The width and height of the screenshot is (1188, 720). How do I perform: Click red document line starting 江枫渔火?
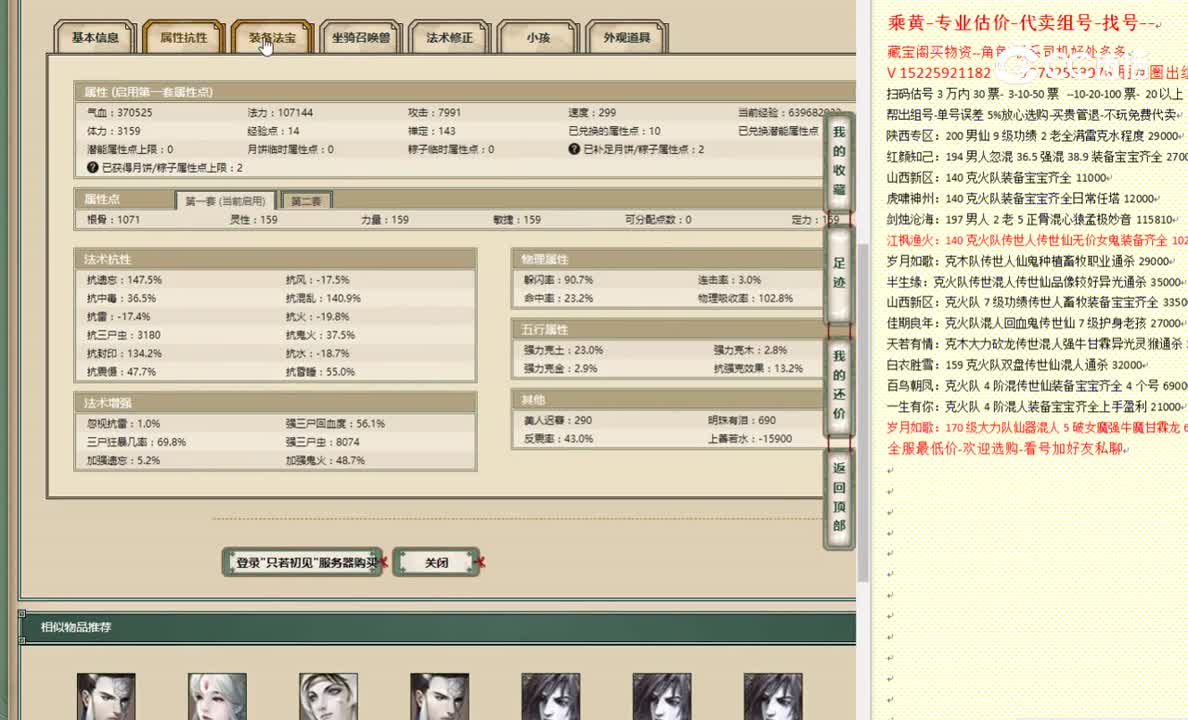coord(1037,240)
